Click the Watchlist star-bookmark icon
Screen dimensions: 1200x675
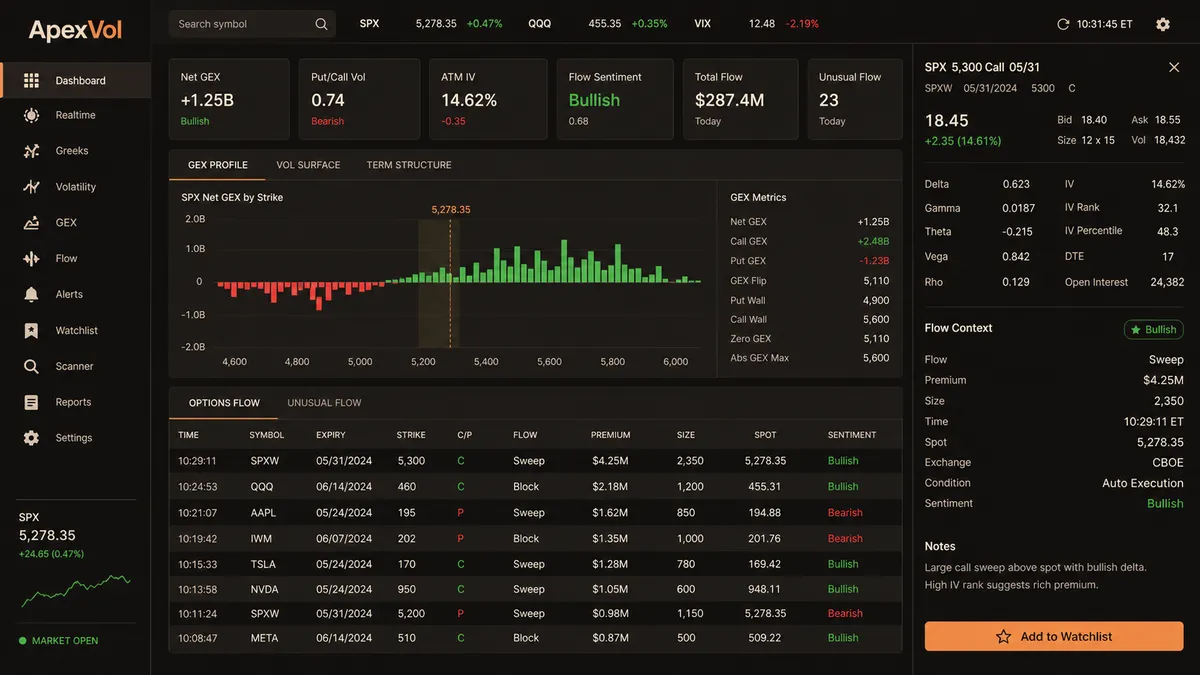coord(31,330)
